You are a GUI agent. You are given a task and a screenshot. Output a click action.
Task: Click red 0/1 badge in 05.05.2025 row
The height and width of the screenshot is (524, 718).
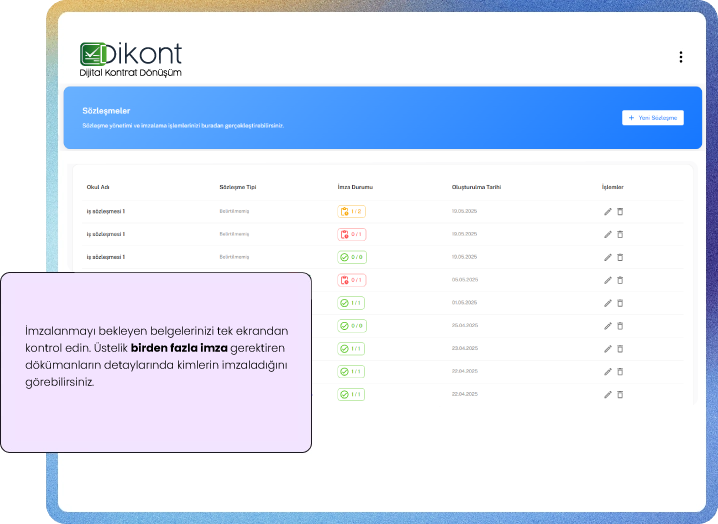tap(351, 280)
